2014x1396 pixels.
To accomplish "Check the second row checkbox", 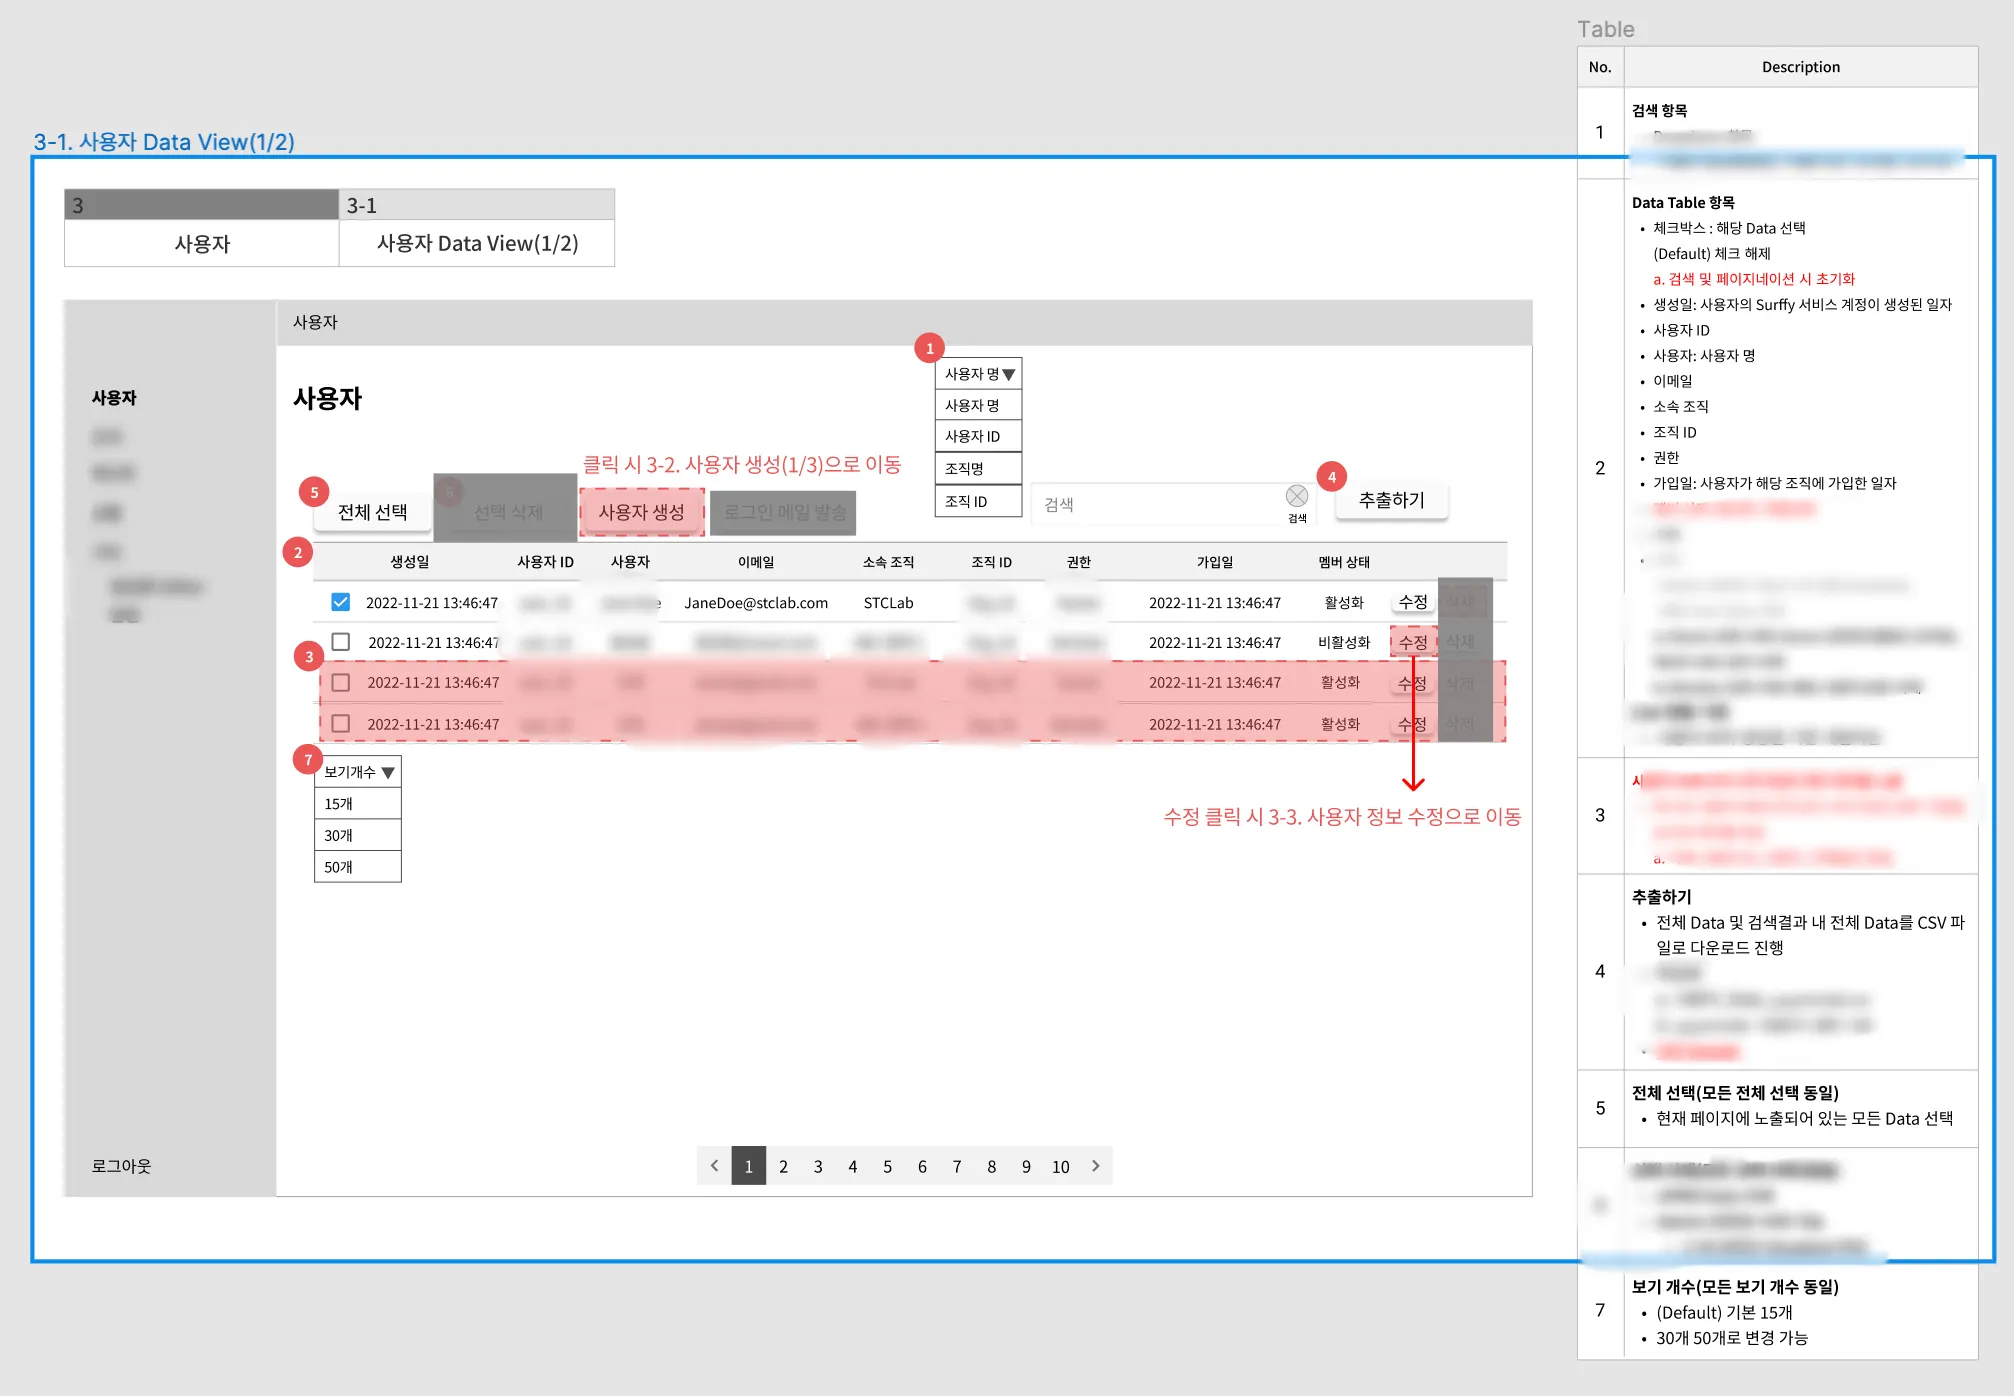I will [341, 642].
